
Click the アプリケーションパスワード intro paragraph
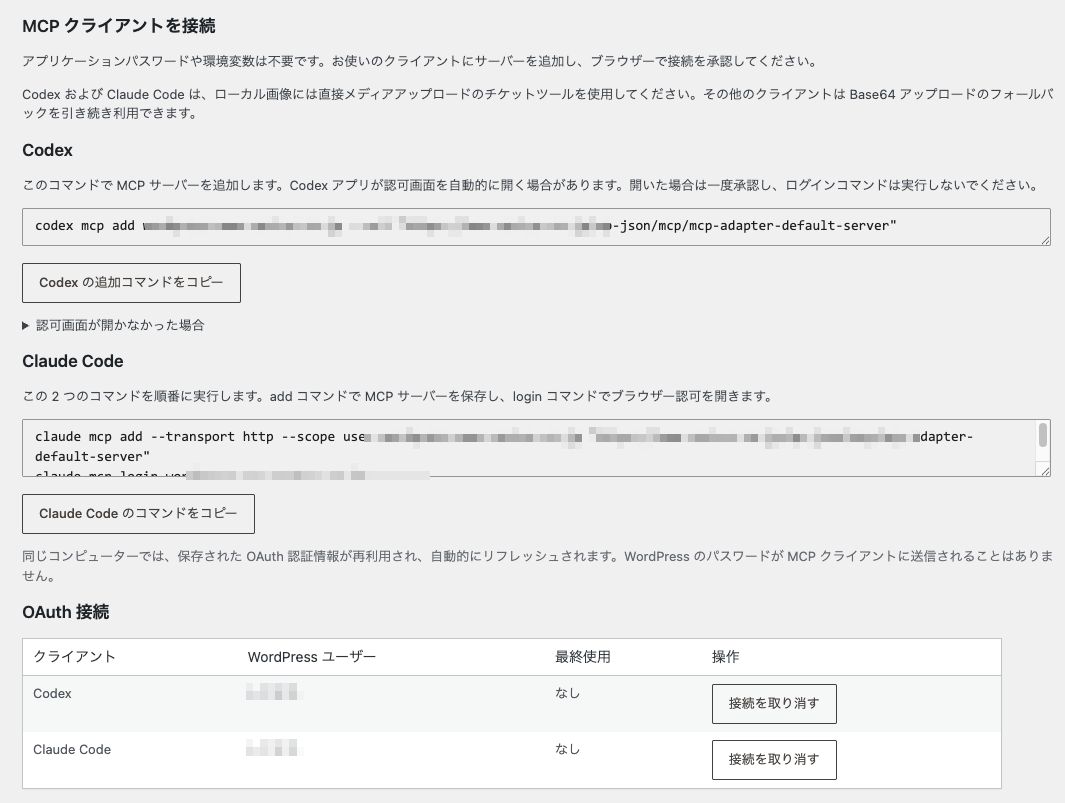(x=420, y=61)
